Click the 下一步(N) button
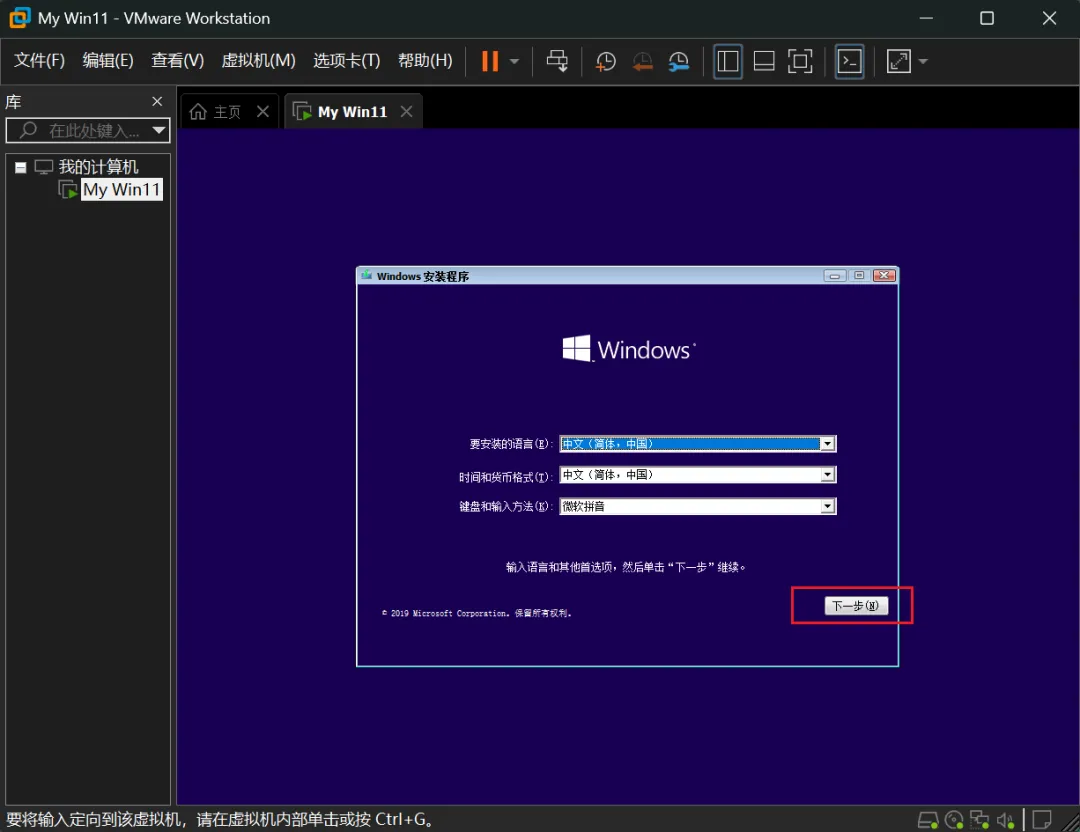Viewport: 1080px width, 832px height. 855,605
